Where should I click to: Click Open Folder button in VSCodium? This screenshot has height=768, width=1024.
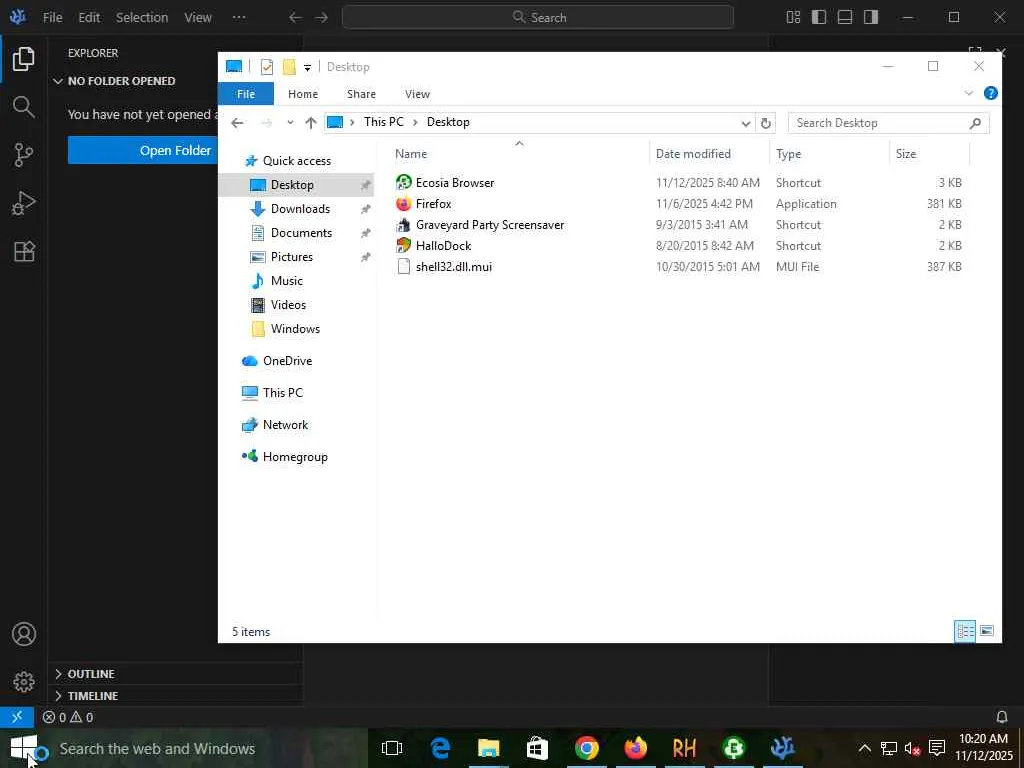coord(142,150)
